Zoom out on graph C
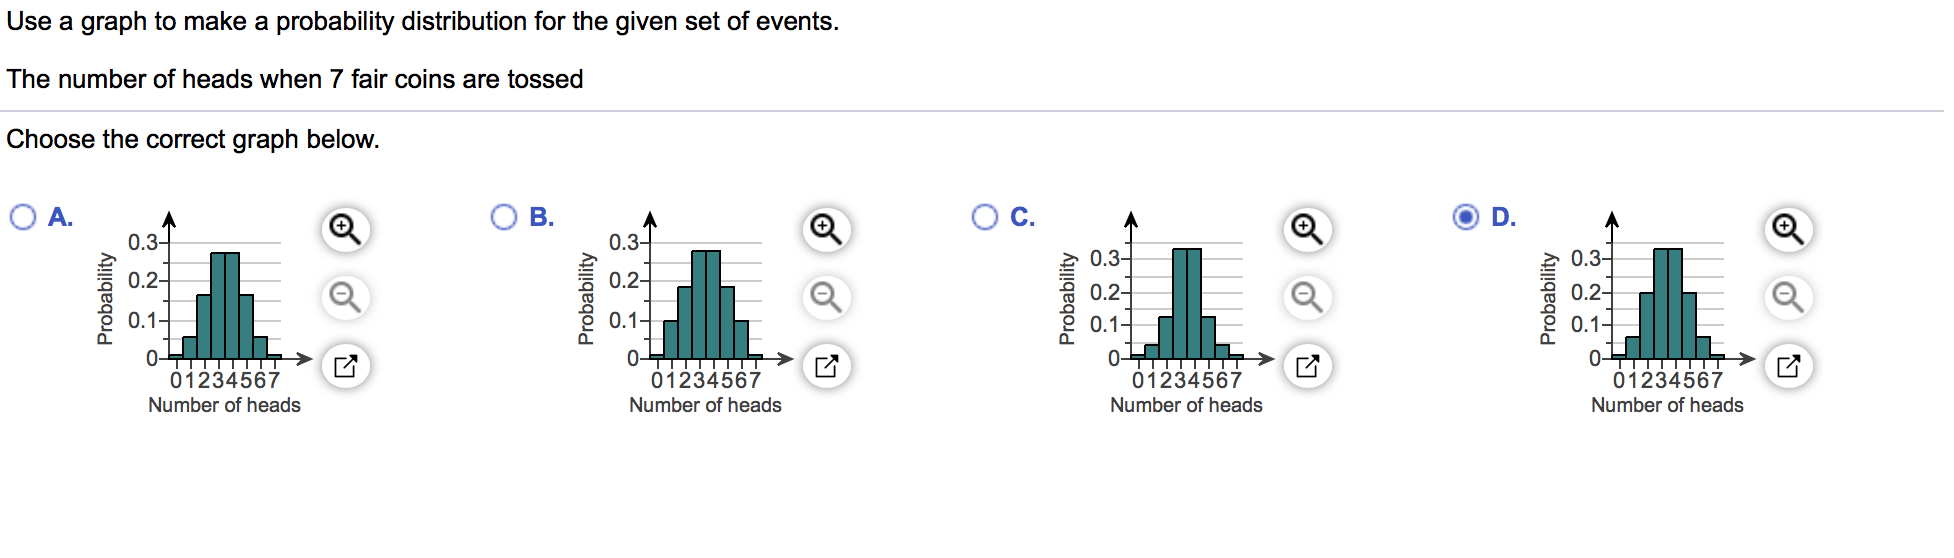This screenshot has height=558, width=1954. (1307, 297)
